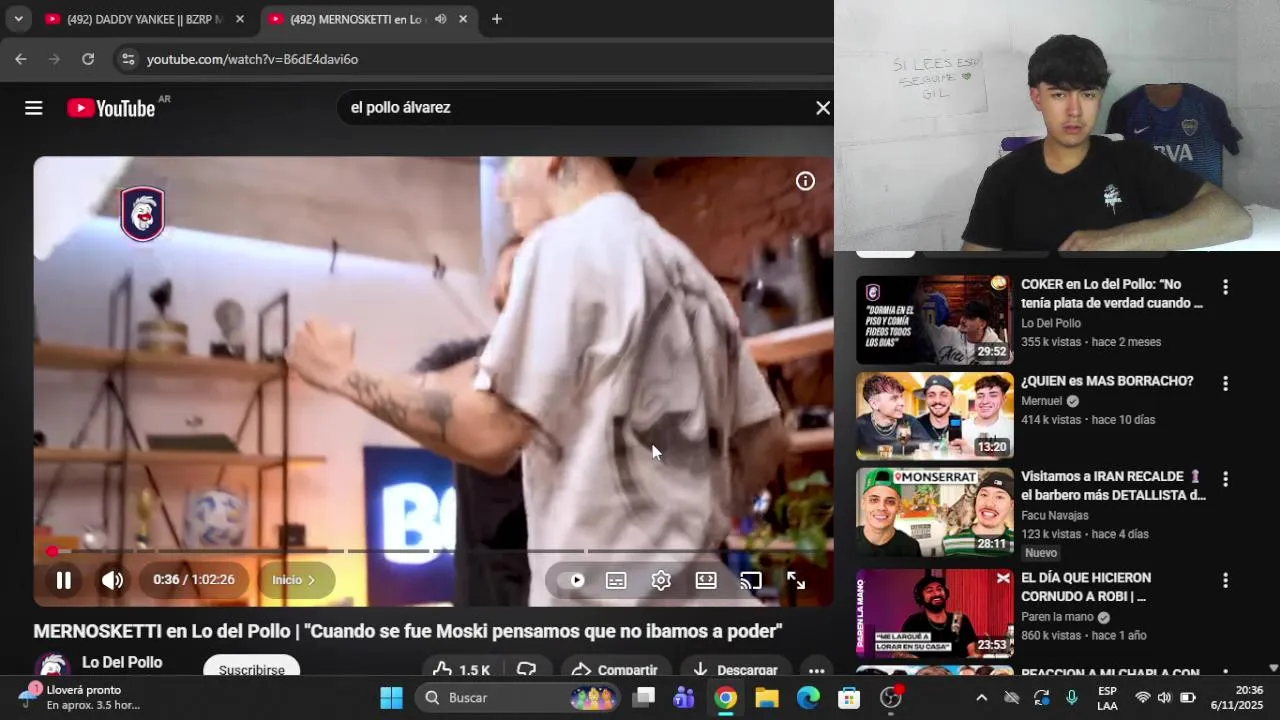Open '¿QUIEN es MAS BORRACHO?' video title
The image size is (1280, 720).
pyautogui.click(x=1107, y=381)
